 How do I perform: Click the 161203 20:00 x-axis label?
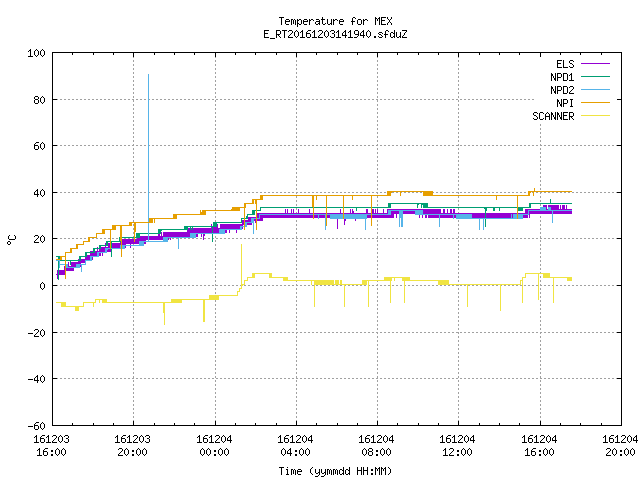tap(132, 446)
